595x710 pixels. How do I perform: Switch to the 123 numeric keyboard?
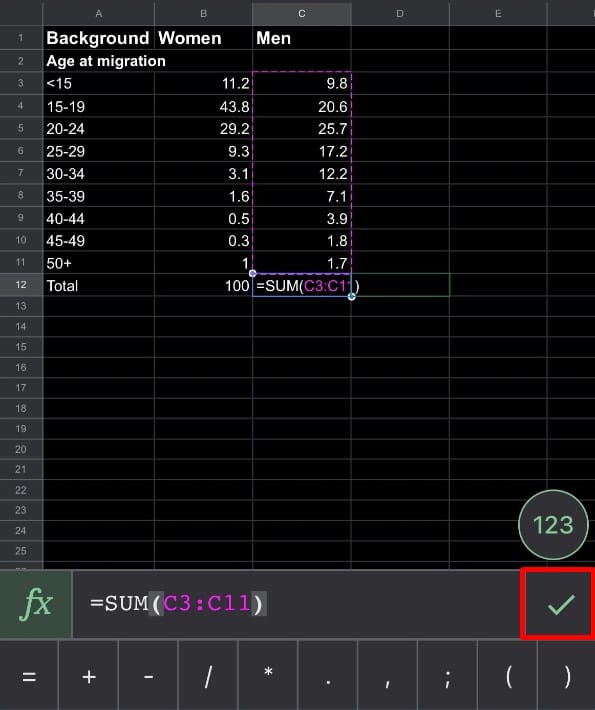coord(553,525)
